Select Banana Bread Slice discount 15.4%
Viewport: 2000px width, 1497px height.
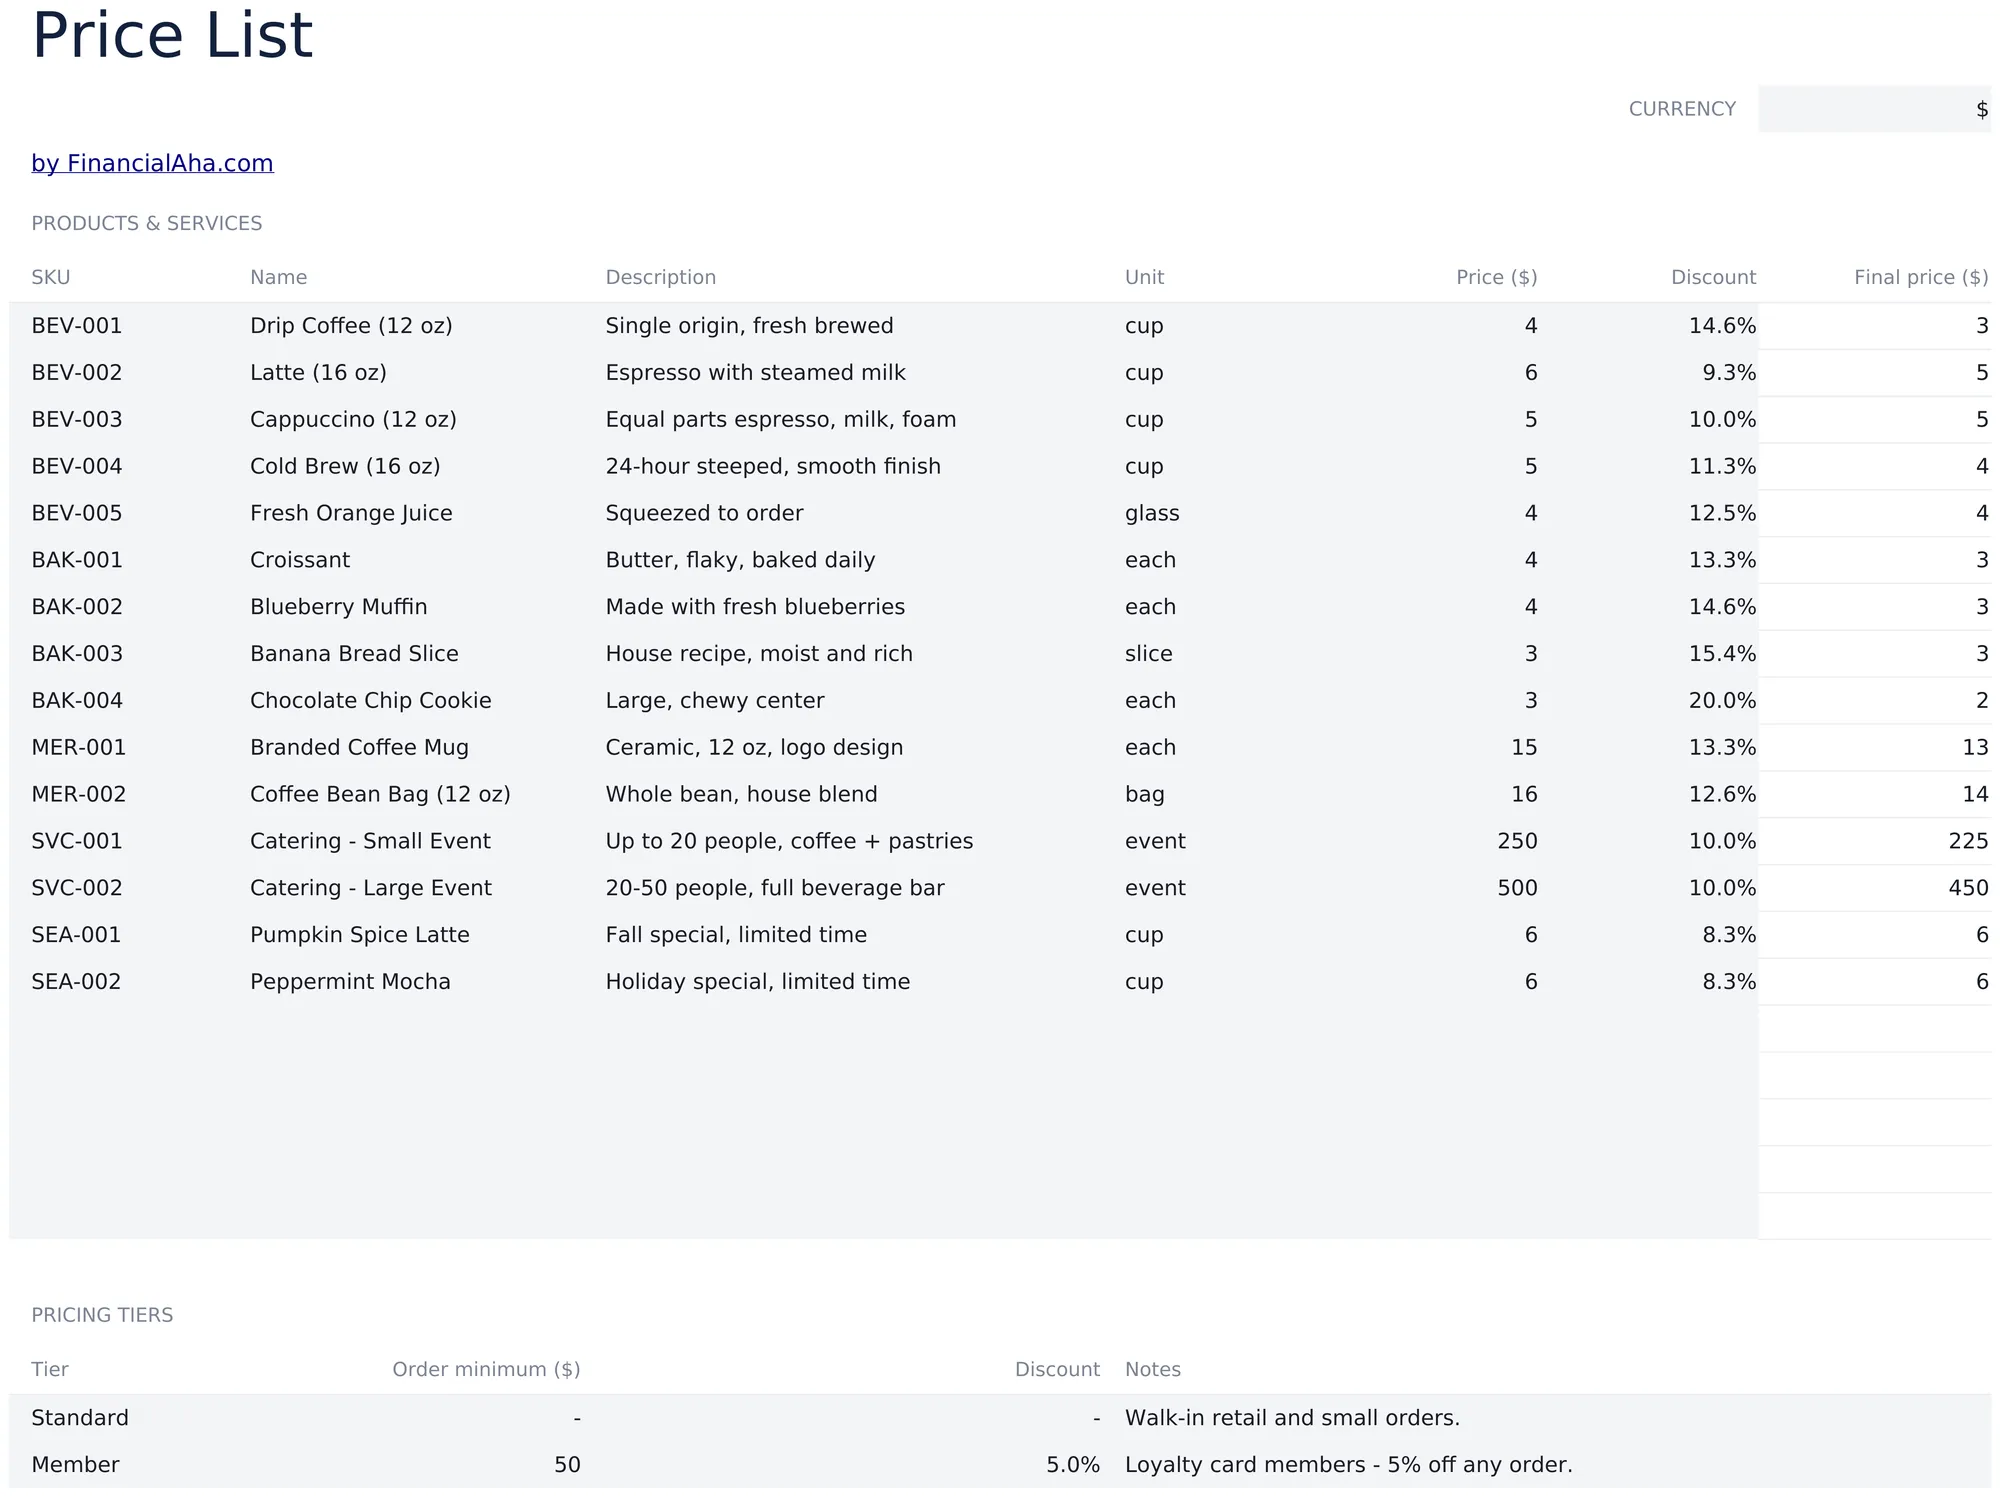(x=1722, y=654)
